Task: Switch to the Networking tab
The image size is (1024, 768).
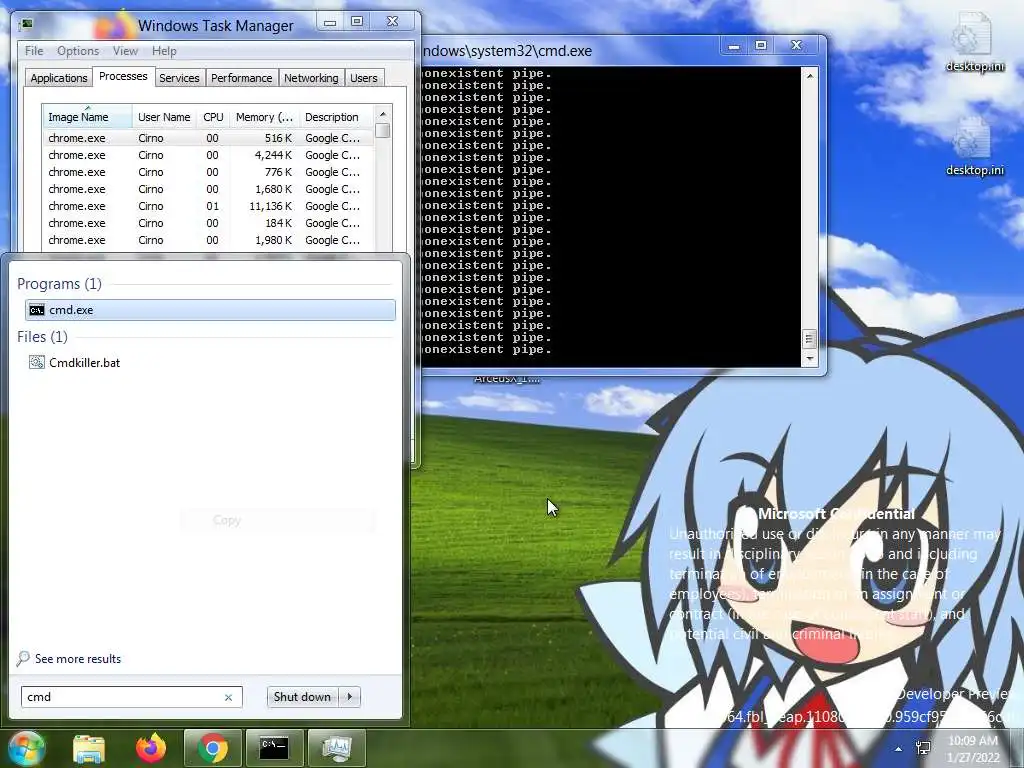Action: (x=311, y=78)
